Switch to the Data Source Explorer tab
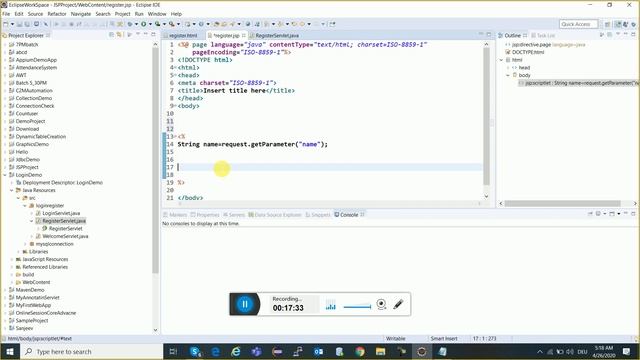 (x=278, y=215)
